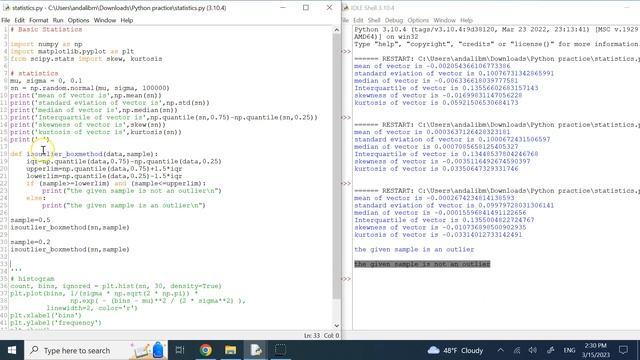Open the dark app icon next to IDLE on taskbar
The width and height of the screenshot is (640, 360).
point(280,350)
